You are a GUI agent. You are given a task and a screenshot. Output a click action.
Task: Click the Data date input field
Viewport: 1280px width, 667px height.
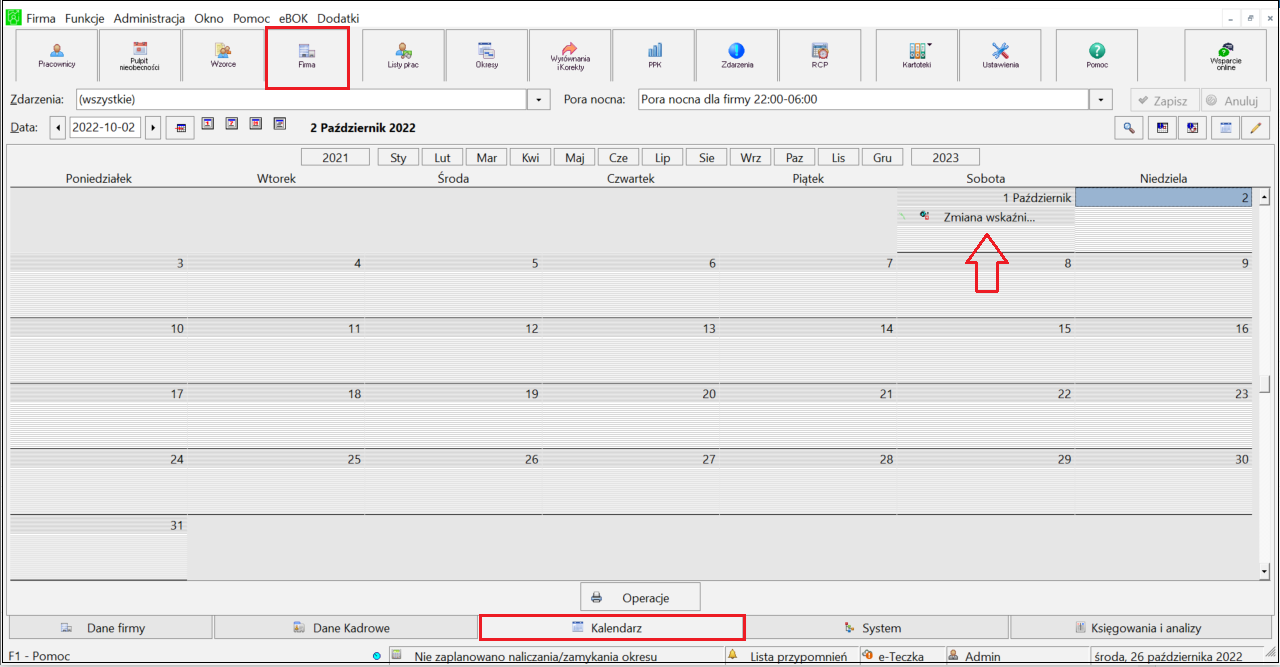coord(105,127)
